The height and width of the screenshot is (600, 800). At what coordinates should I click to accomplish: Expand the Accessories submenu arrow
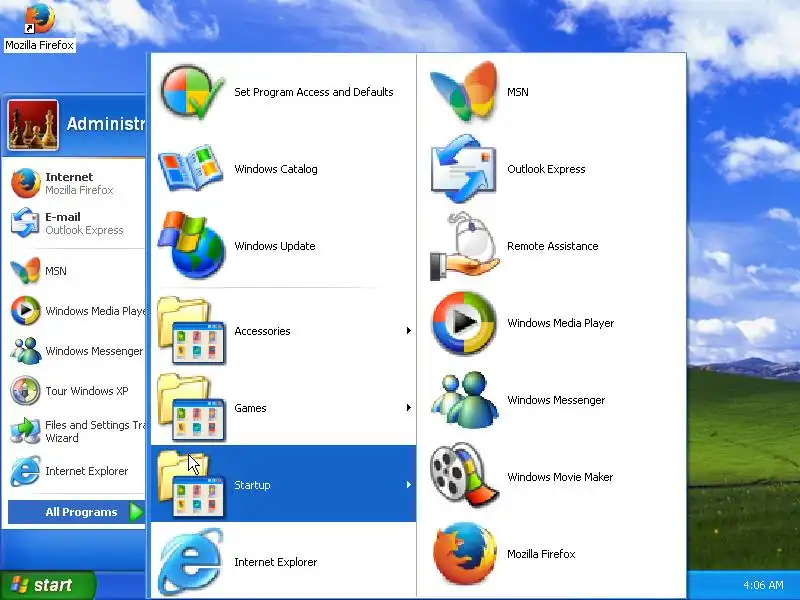click(409, 331)
